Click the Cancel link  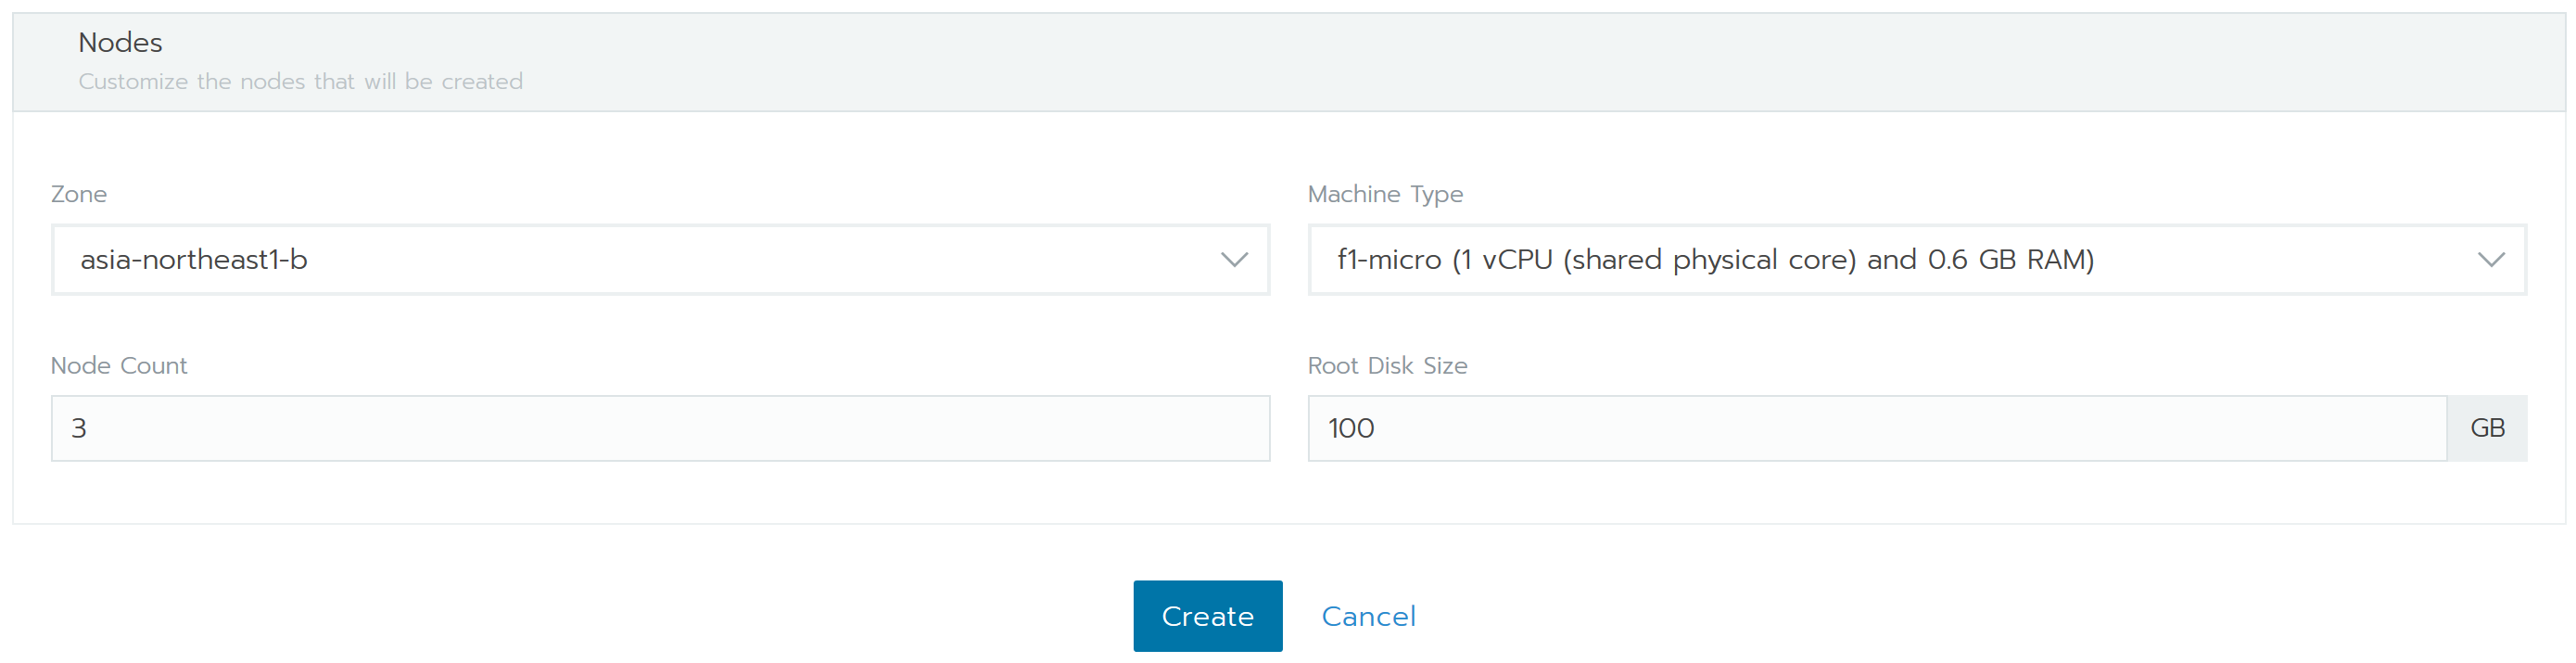coord(1368,617)
